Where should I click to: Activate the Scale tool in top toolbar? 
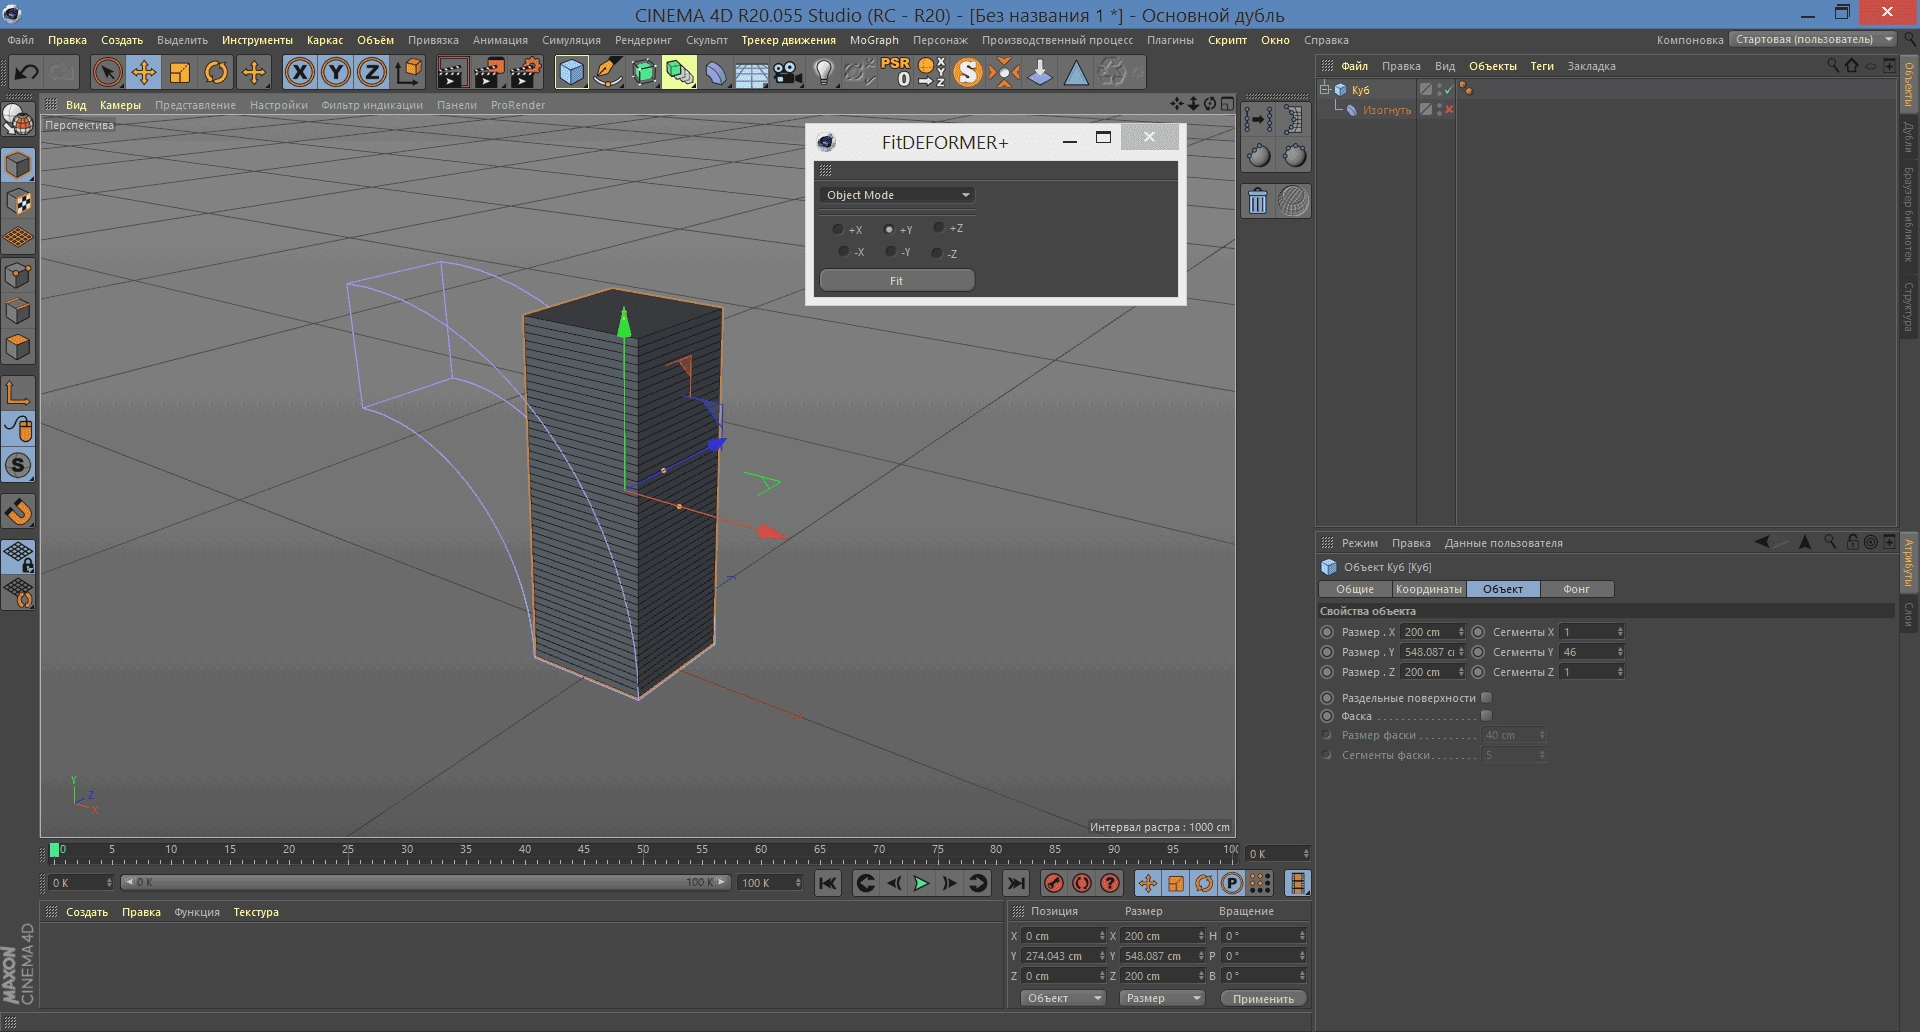click(x=180, y=72)
